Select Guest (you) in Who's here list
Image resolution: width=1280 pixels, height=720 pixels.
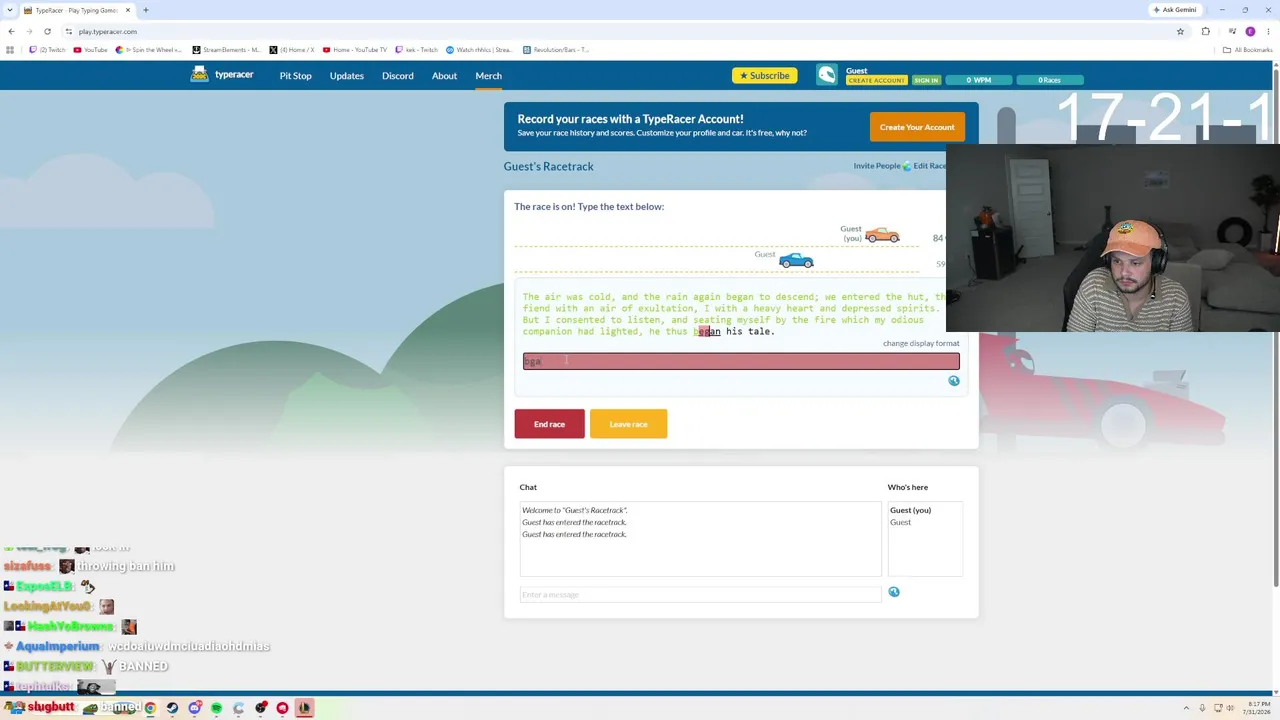point(910,510)
